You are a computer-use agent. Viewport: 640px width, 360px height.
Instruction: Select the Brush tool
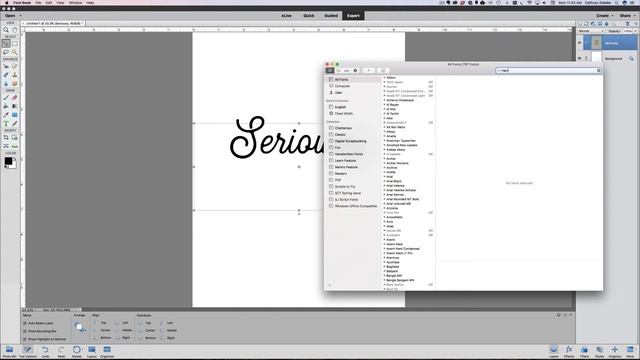6,98
